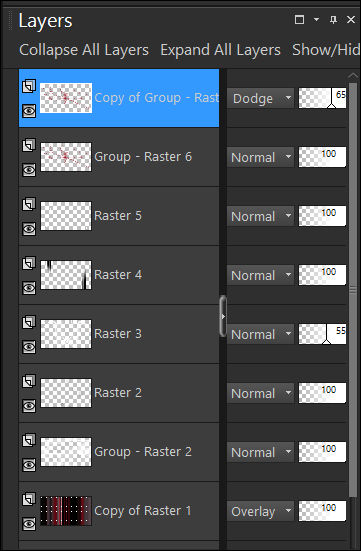Screen dimensions: 361x551
Task: Hide the Copy of Raster 1 layer
Action: click(29, 524)
